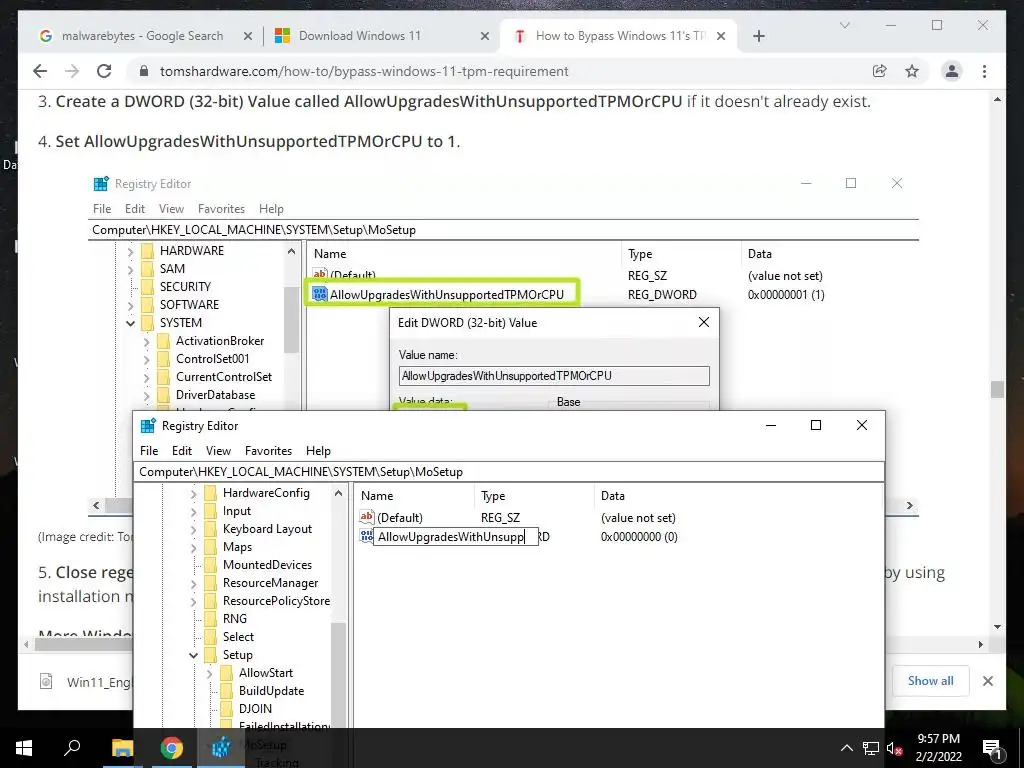Select the Select key in the tree
This screenshot has width=1024, height=768.
coord(238,637)
